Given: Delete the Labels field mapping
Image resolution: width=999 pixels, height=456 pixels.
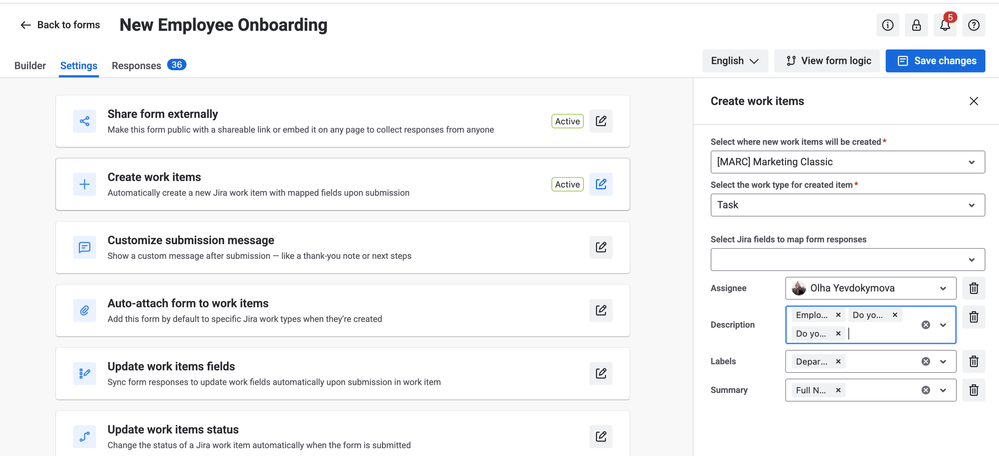Looking at the screenshot, I should 974,362.
